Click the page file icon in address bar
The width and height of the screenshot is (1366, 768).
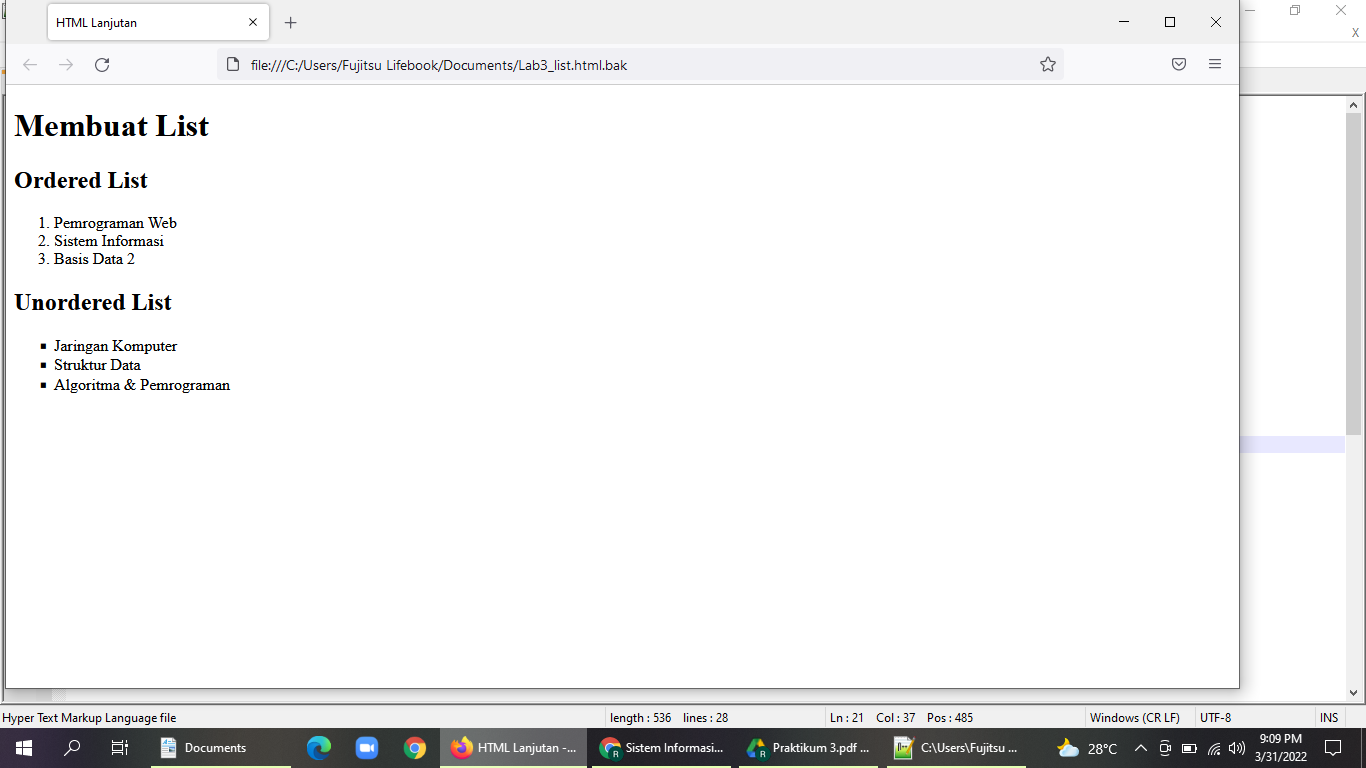[x=233, y=65]
